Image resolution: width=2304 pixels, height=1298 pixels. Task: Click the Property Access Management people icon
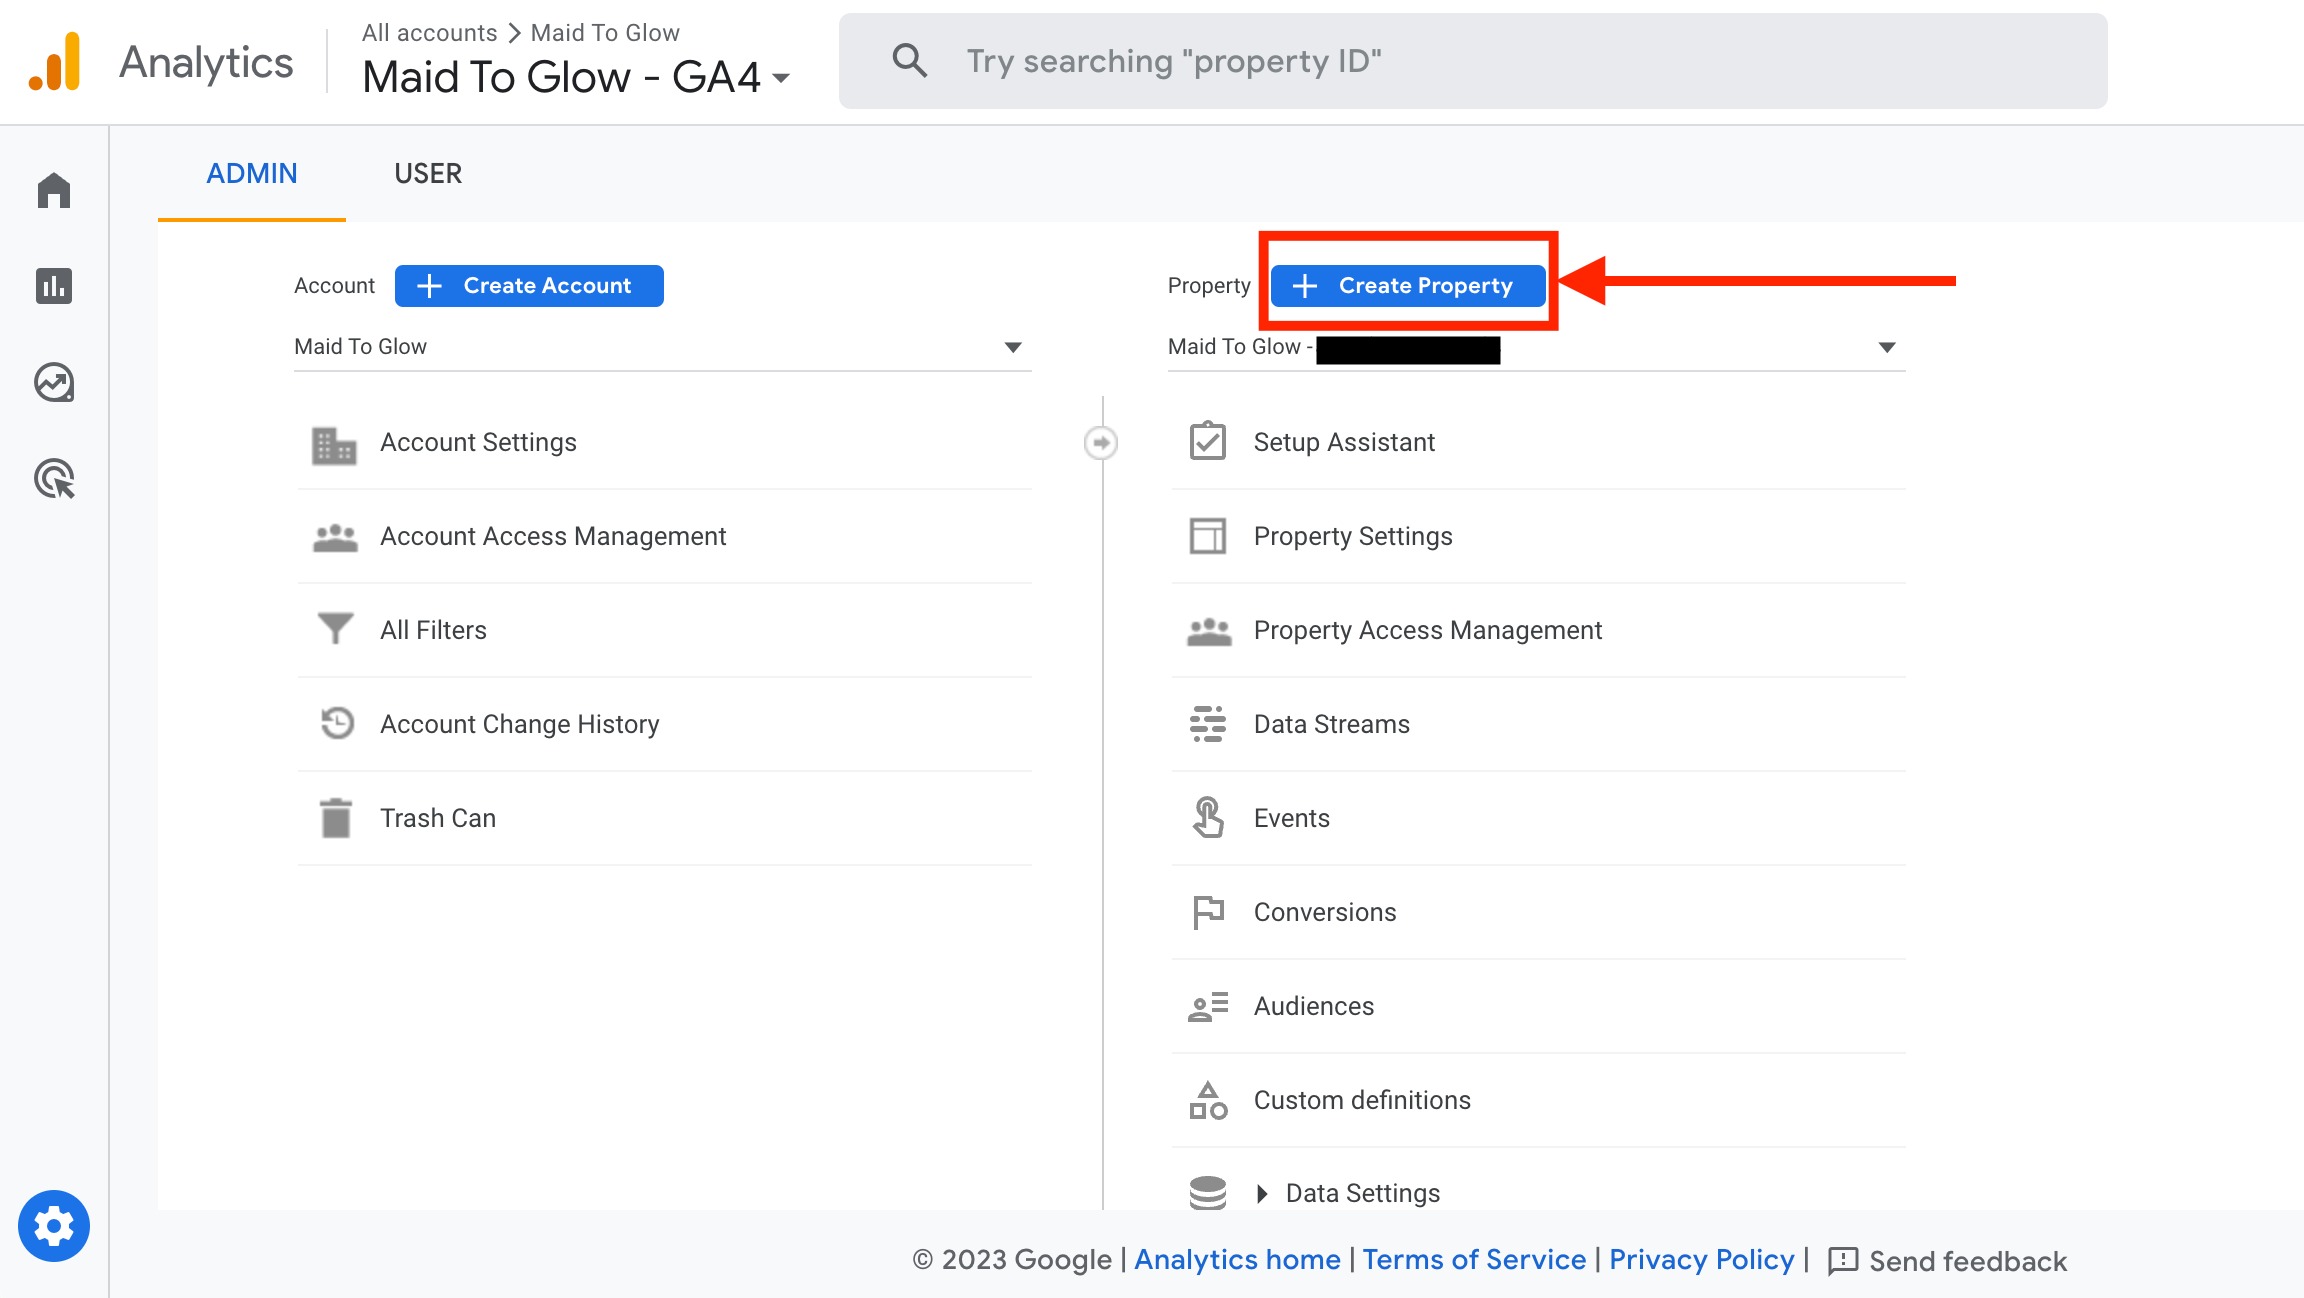(1209, 632)
